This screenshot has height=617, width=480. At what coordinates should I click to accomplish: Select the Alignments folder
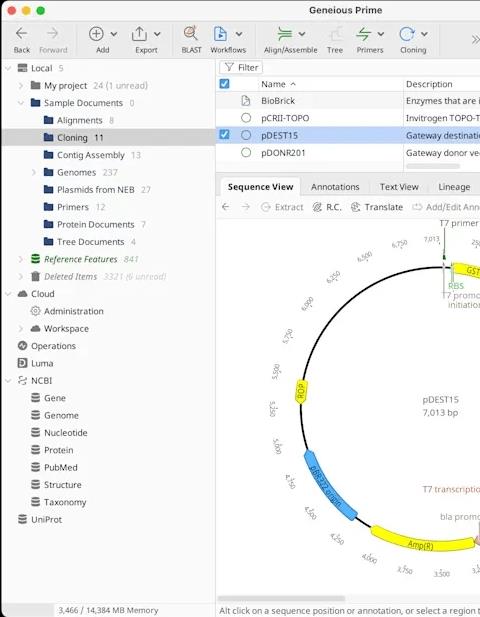79,120
